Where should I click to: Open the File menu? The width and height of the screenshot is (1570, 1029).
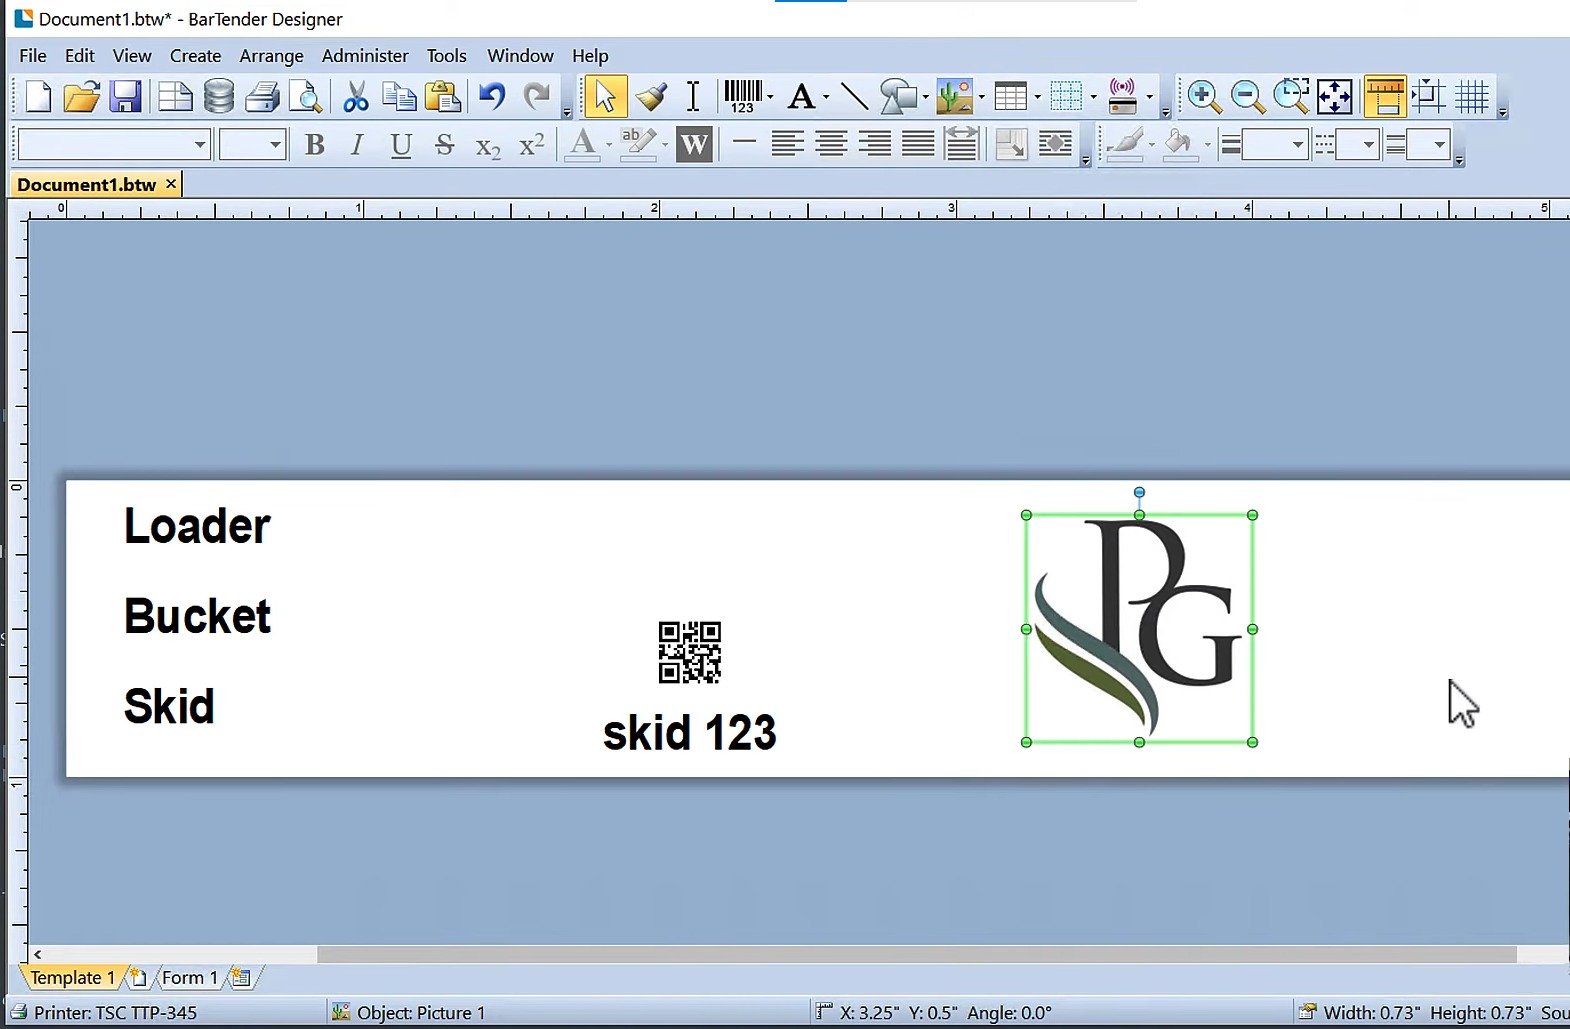[x=33, y=56]
